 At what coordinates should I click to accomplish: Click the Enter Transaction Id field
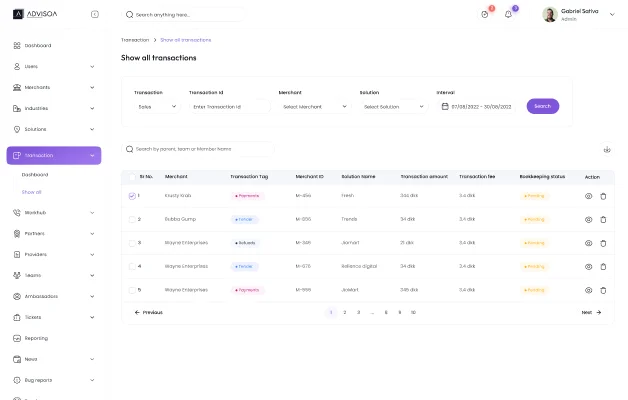[x=229, y=107]
